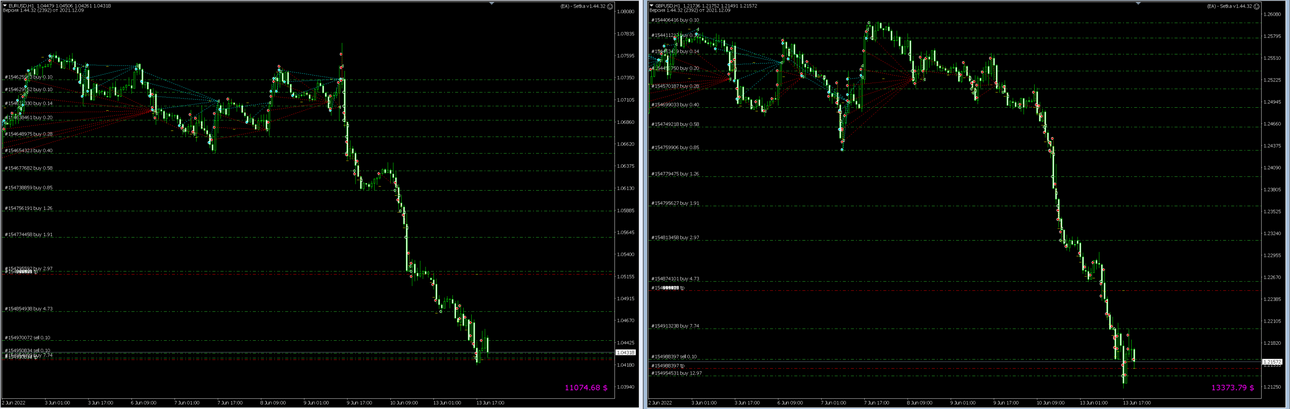Select GBPUSD order #154799627 buy 1.91

(x=675, y=203)
